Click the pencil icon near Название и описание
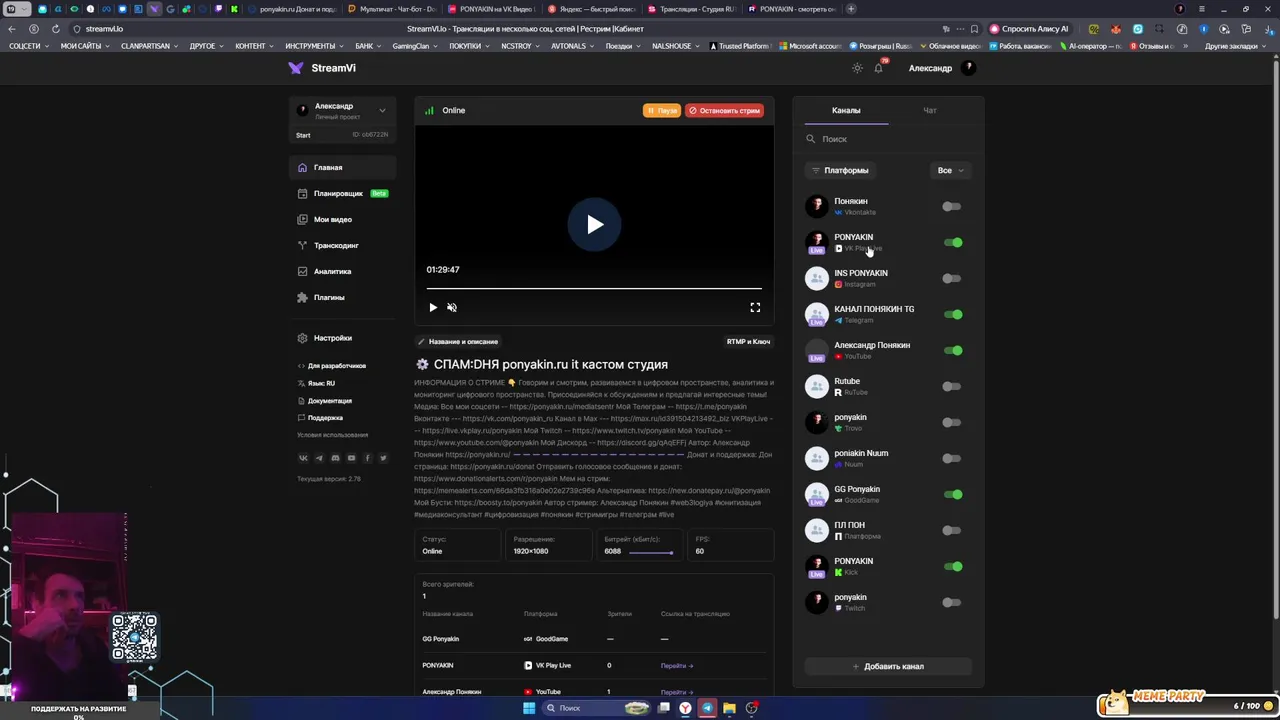 421,342
